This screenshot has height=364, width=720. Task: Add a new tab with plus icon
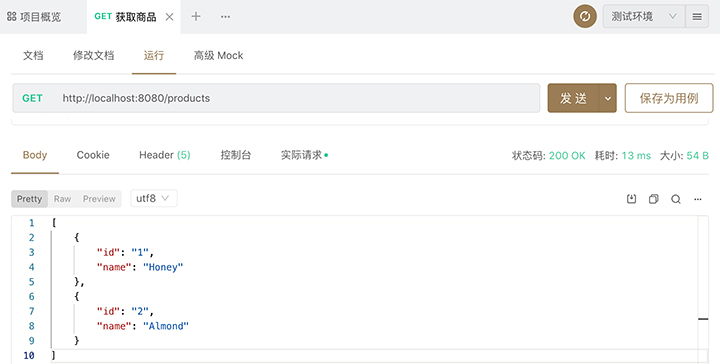(x=196, y=17)
